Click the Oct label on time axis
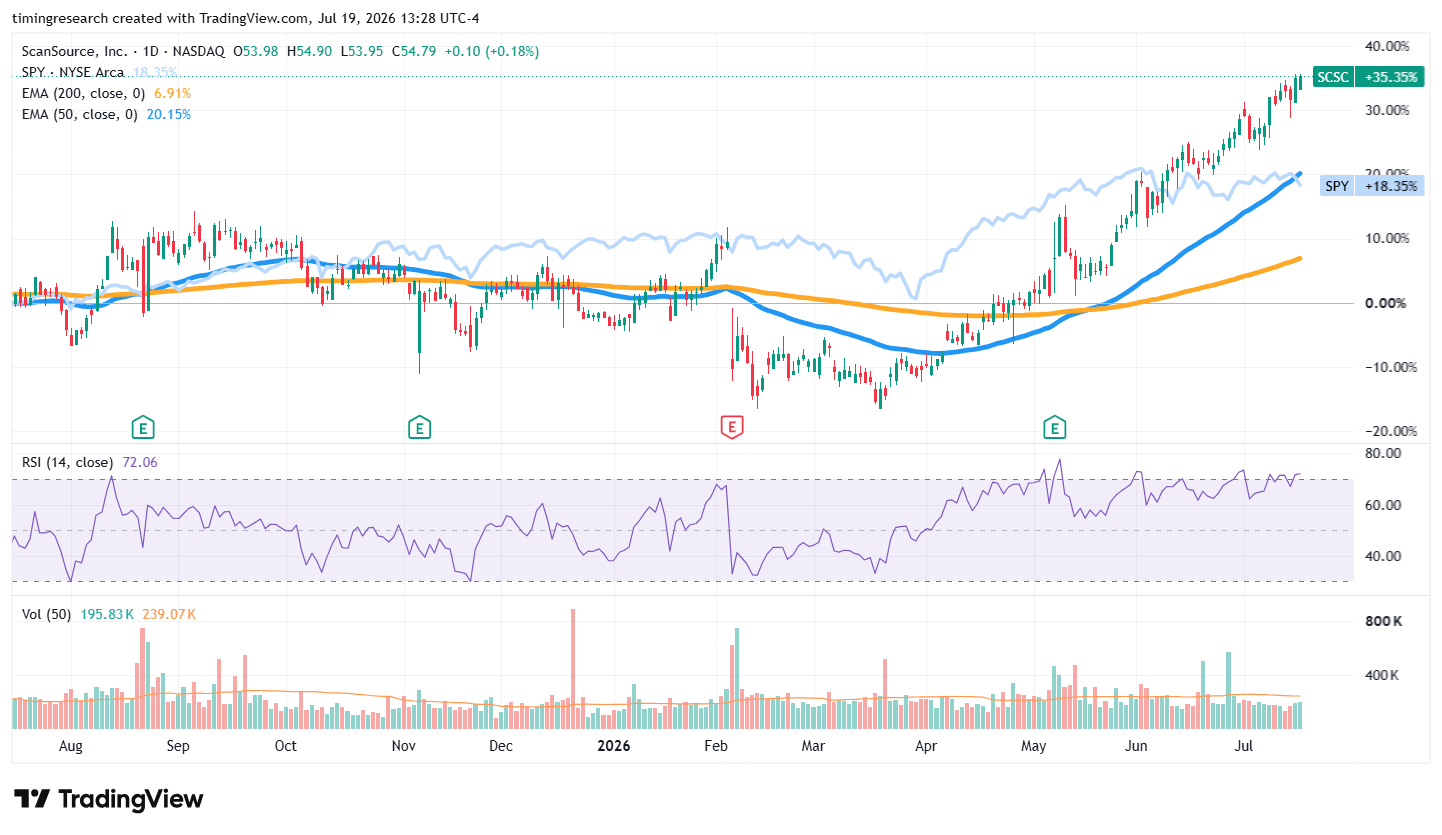 tap(285, 746)
